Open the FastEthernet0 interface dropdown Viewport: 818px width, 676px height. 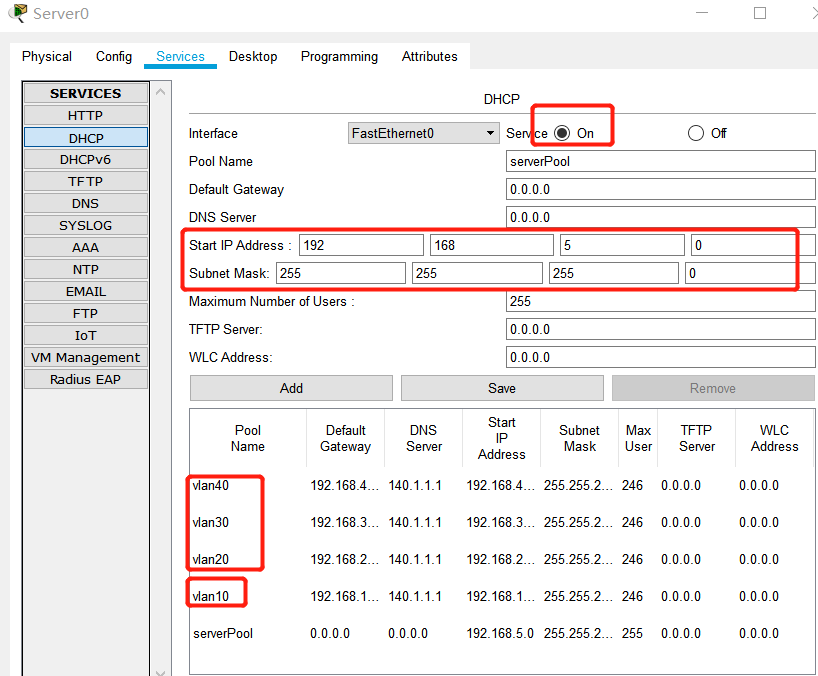[423, 133]
